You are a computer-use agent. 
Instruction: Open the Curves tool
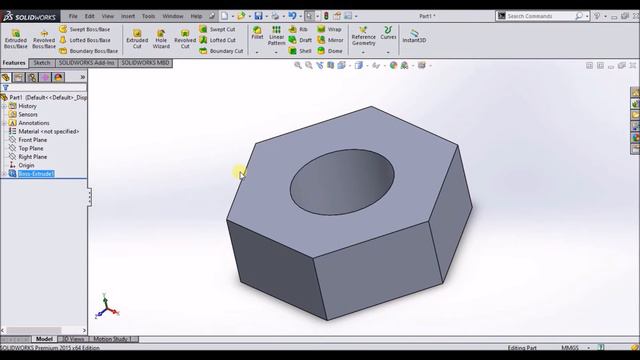click(x=388, y=33)
